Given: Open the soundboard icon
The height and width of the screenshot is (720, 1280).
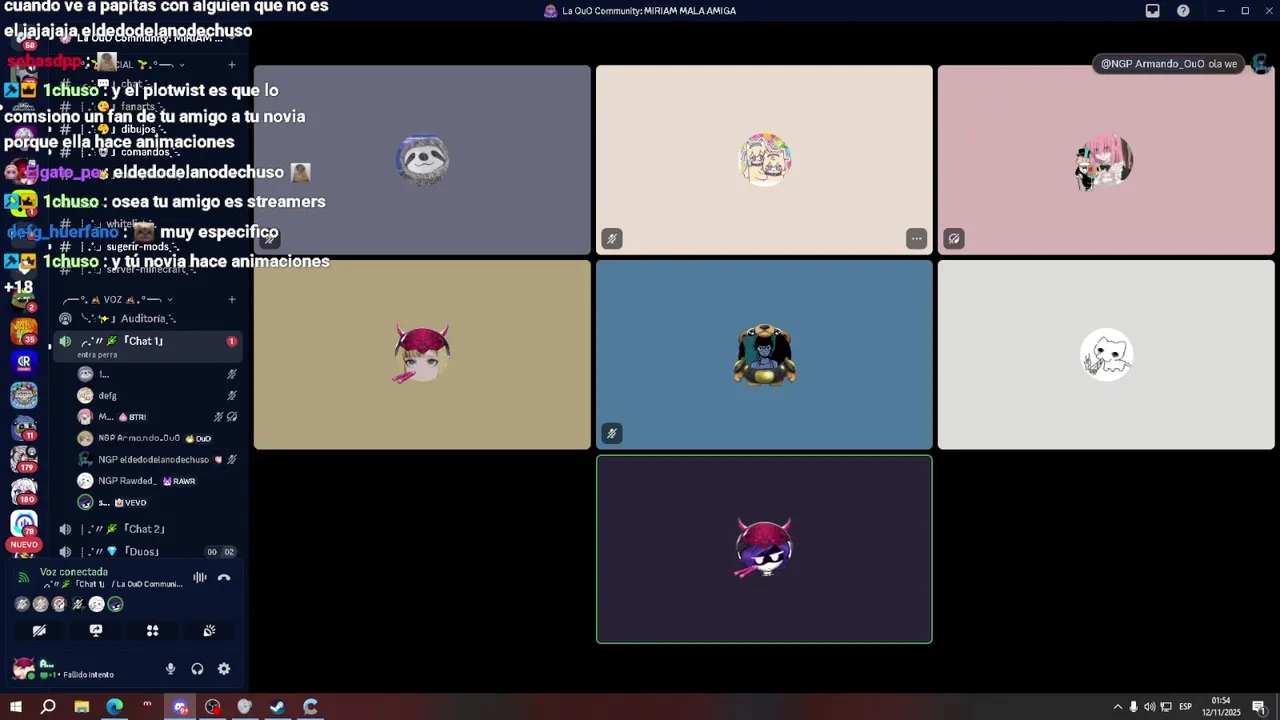Looking at the screenshot, I should [209, 631].
